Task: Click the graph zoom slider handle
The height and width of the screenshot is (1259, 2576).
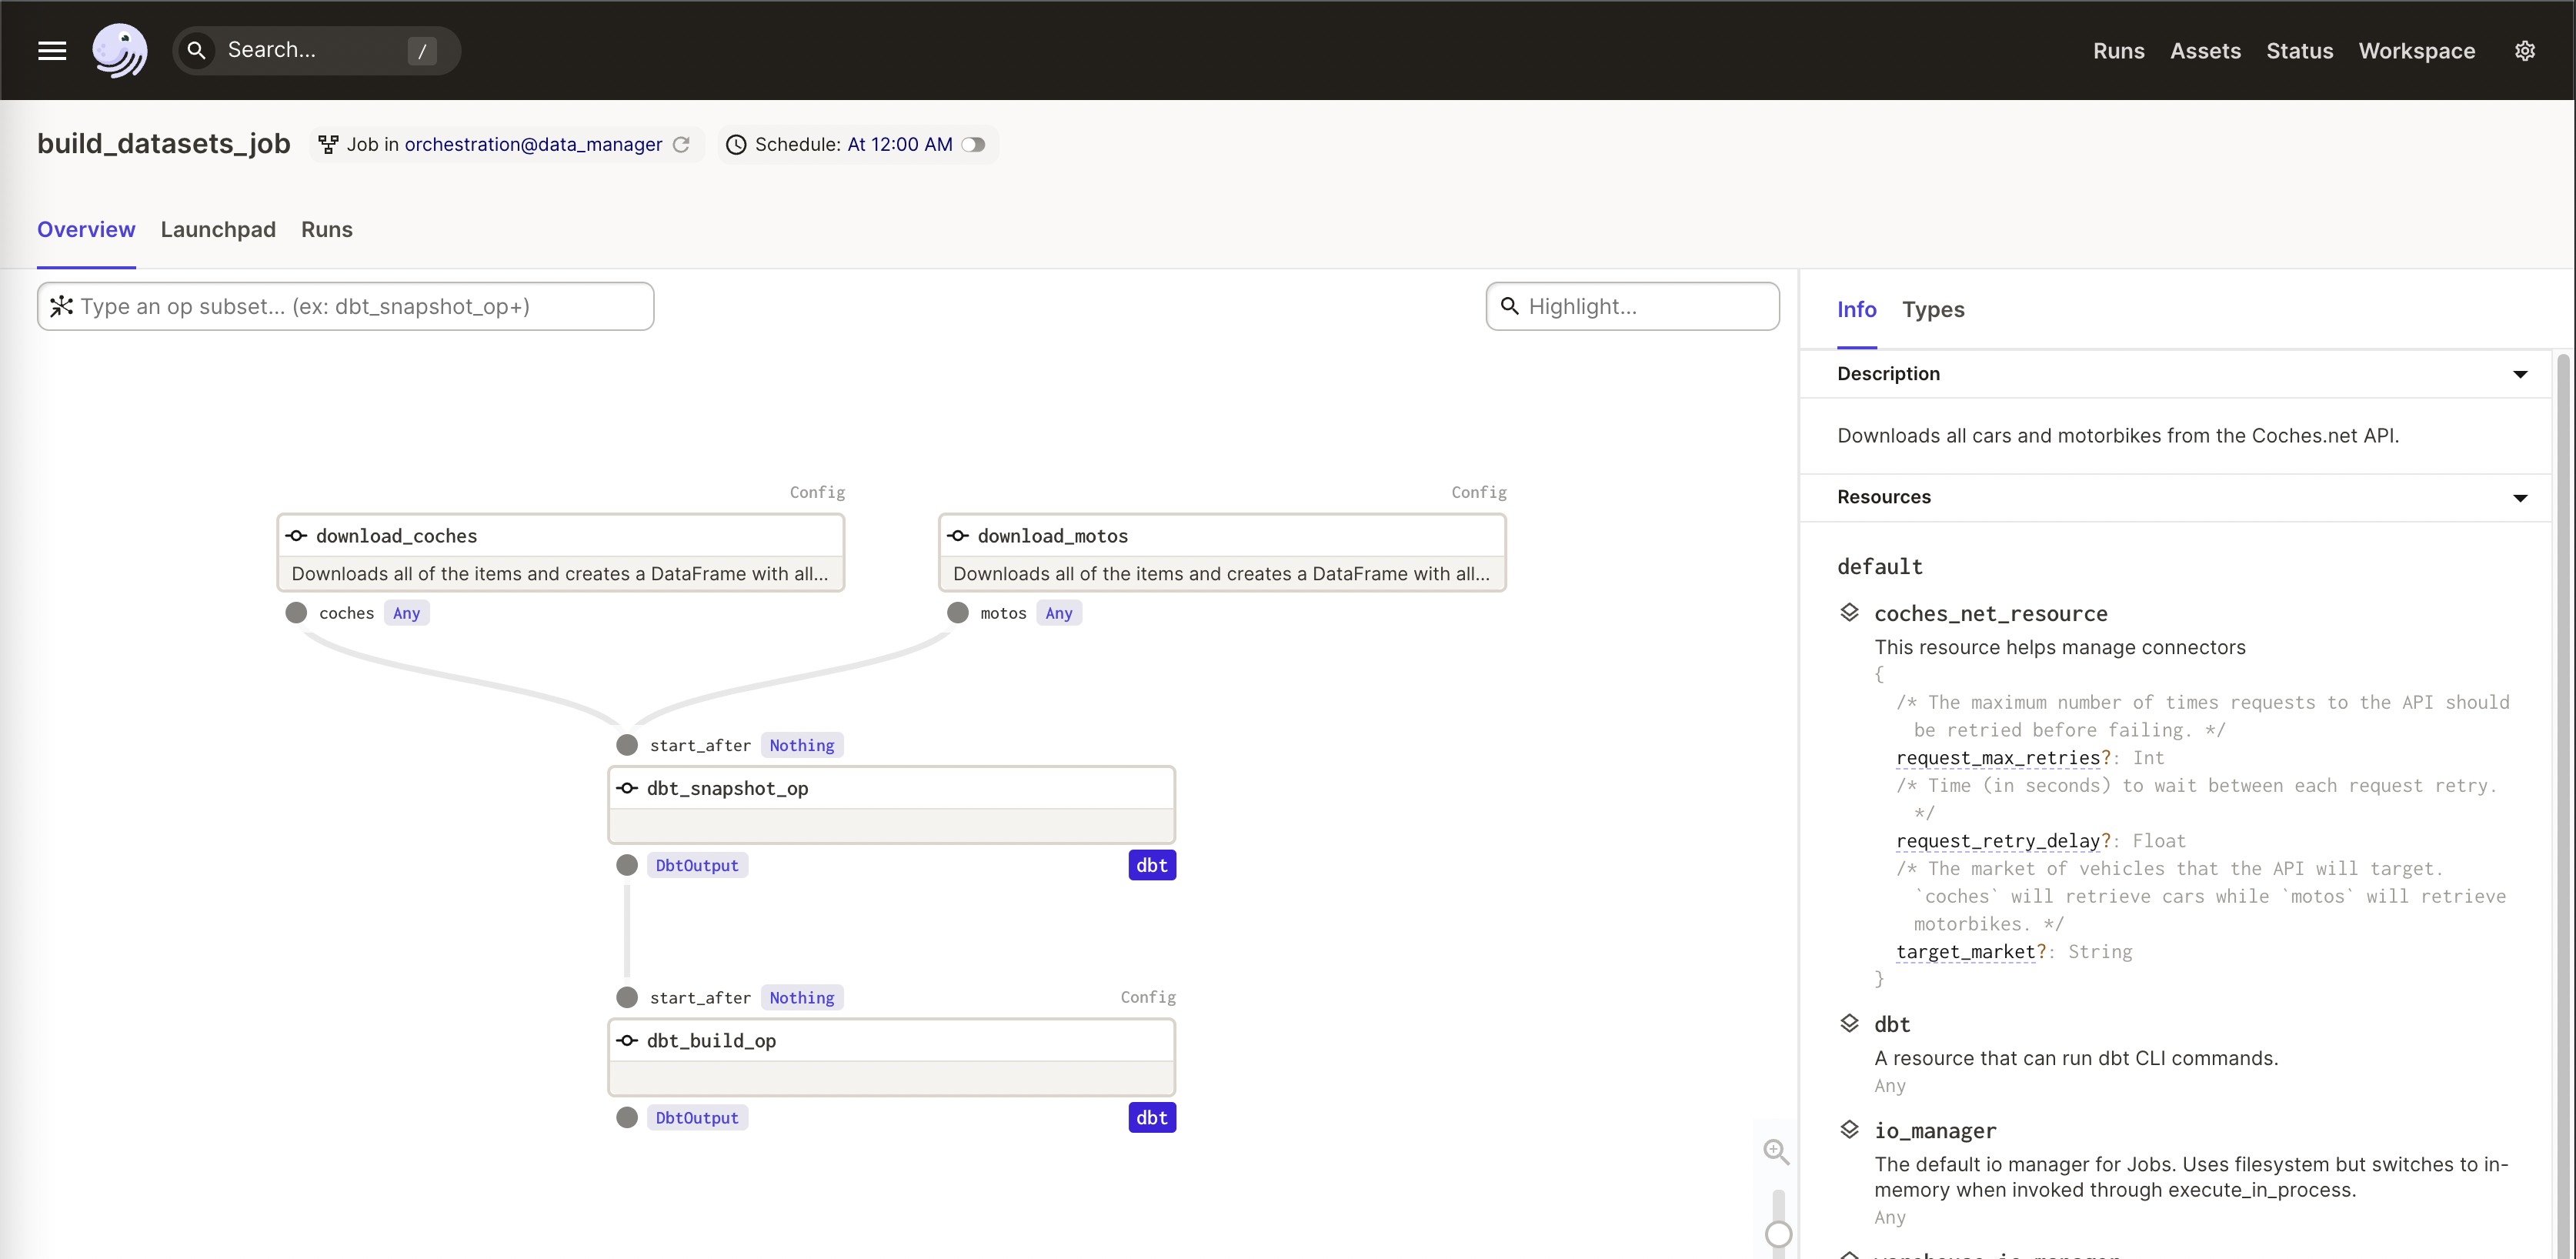Action: (x=1778, y=1234)
